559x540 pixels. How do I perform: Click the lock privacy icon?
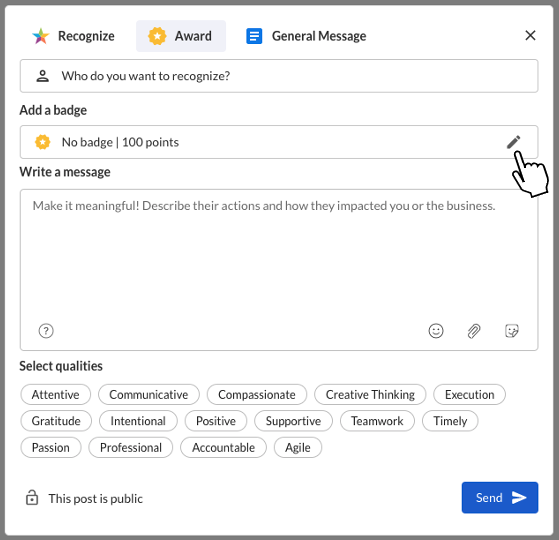click(x=32, y=498)
